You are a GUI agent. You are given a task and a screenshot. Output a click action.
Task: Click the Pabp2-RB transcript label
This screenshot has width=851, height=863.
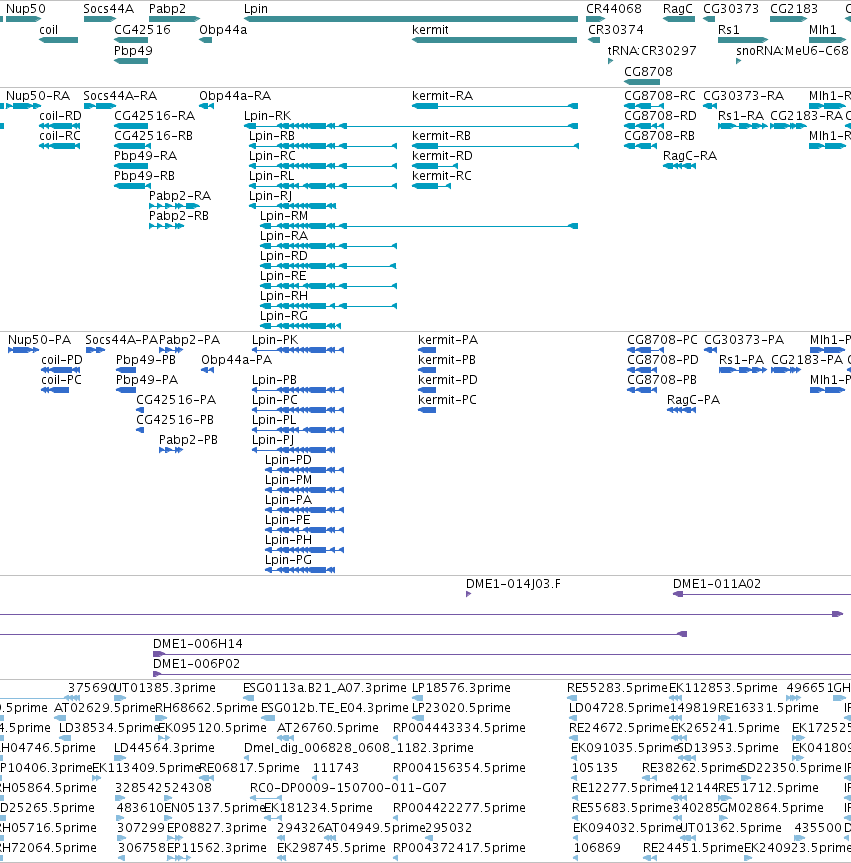[179, 216]
